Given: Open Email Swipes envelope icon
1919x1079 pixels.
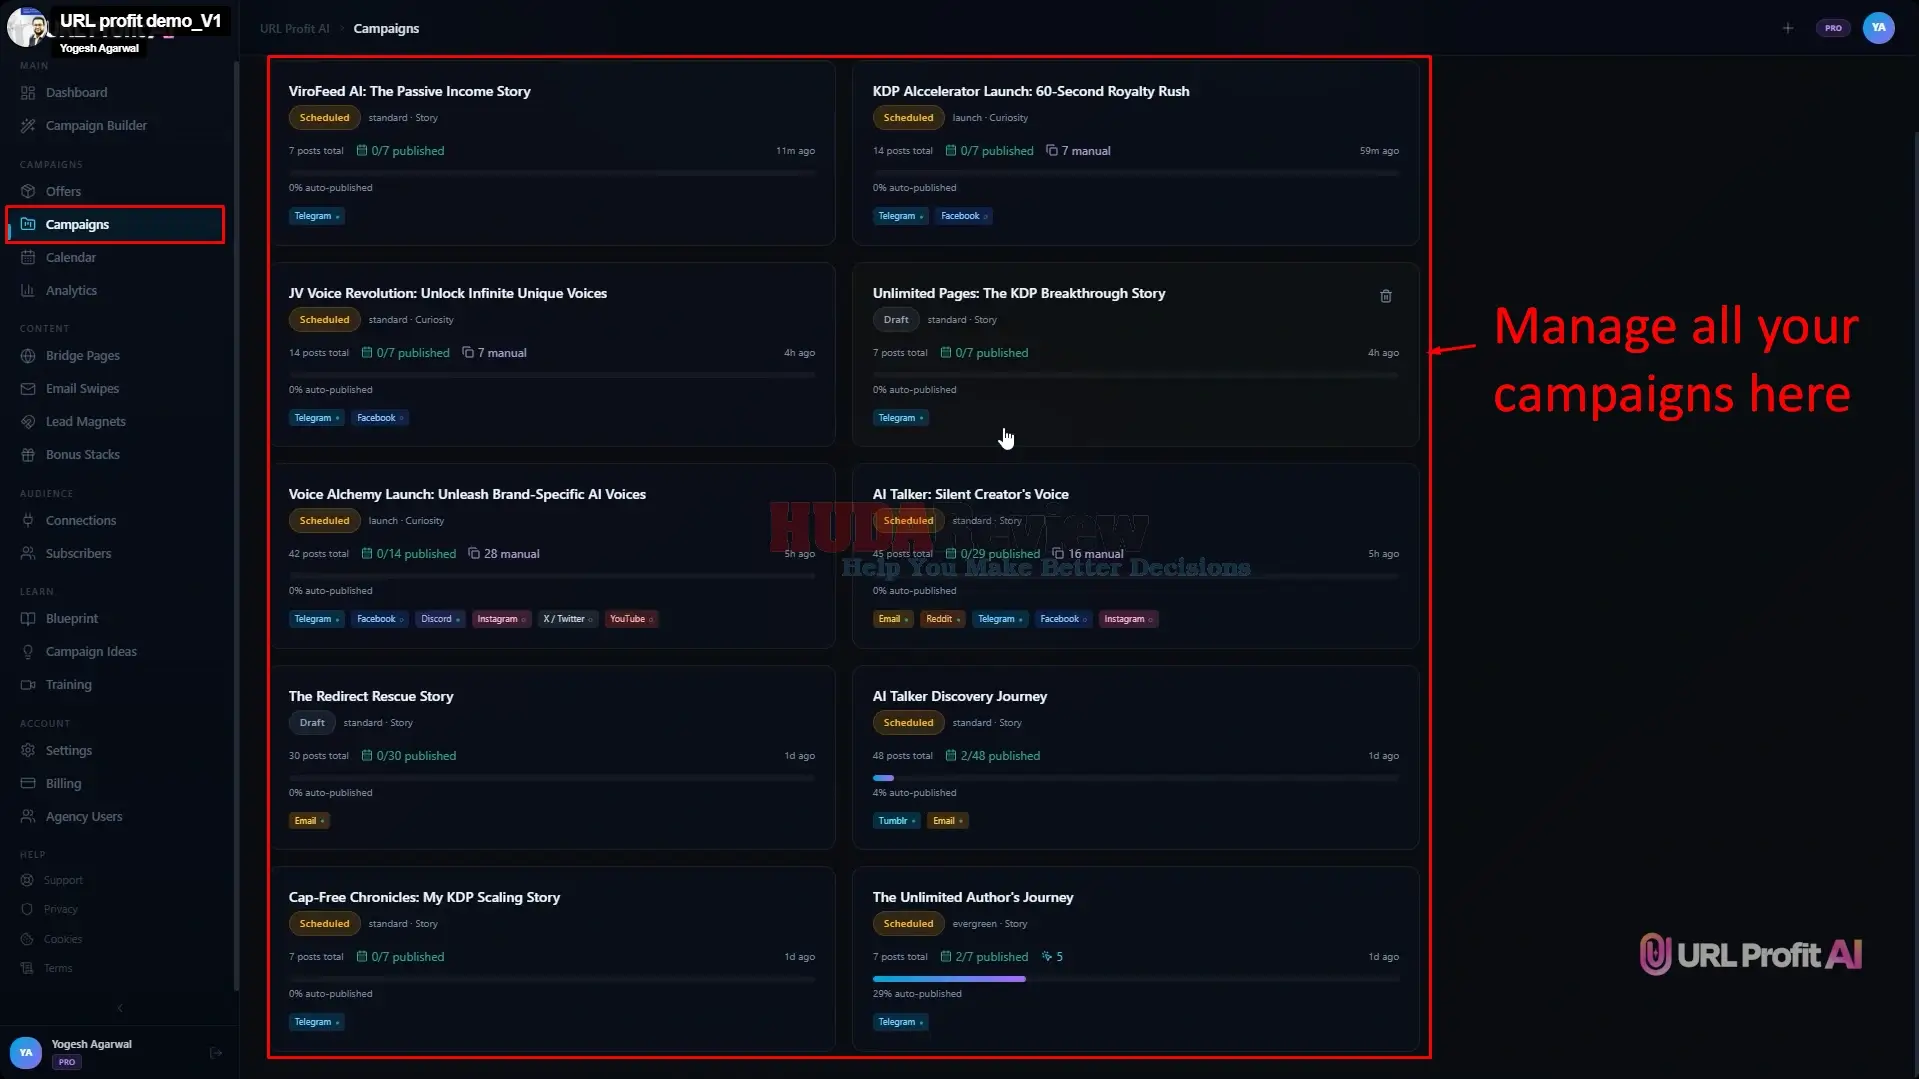Looking at the screenshot, I should [x=28, y=388].
